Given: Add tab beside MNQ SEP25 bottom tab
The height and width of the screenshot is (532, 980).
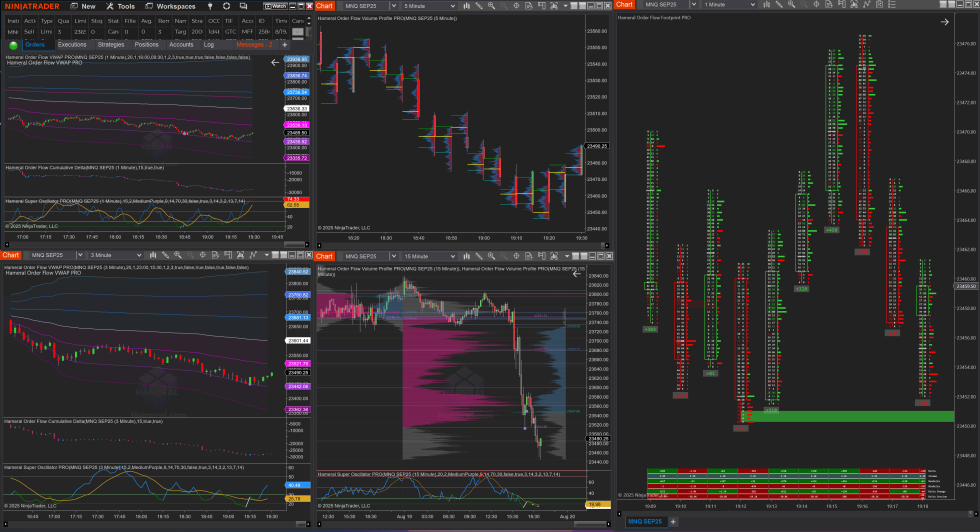Looking at the screenshot, I should point(673,521).
